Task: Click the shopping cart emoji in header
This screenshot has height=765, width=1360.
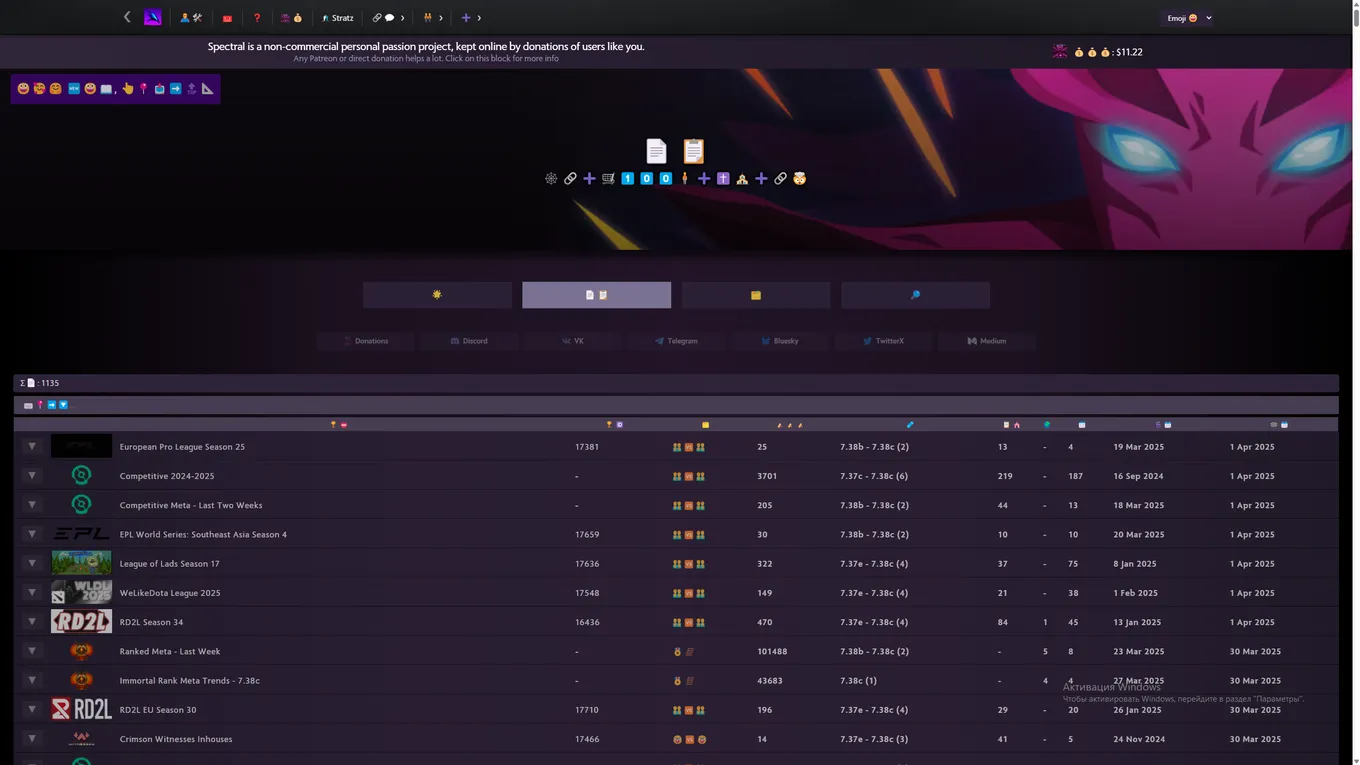Action: (608, 179)
